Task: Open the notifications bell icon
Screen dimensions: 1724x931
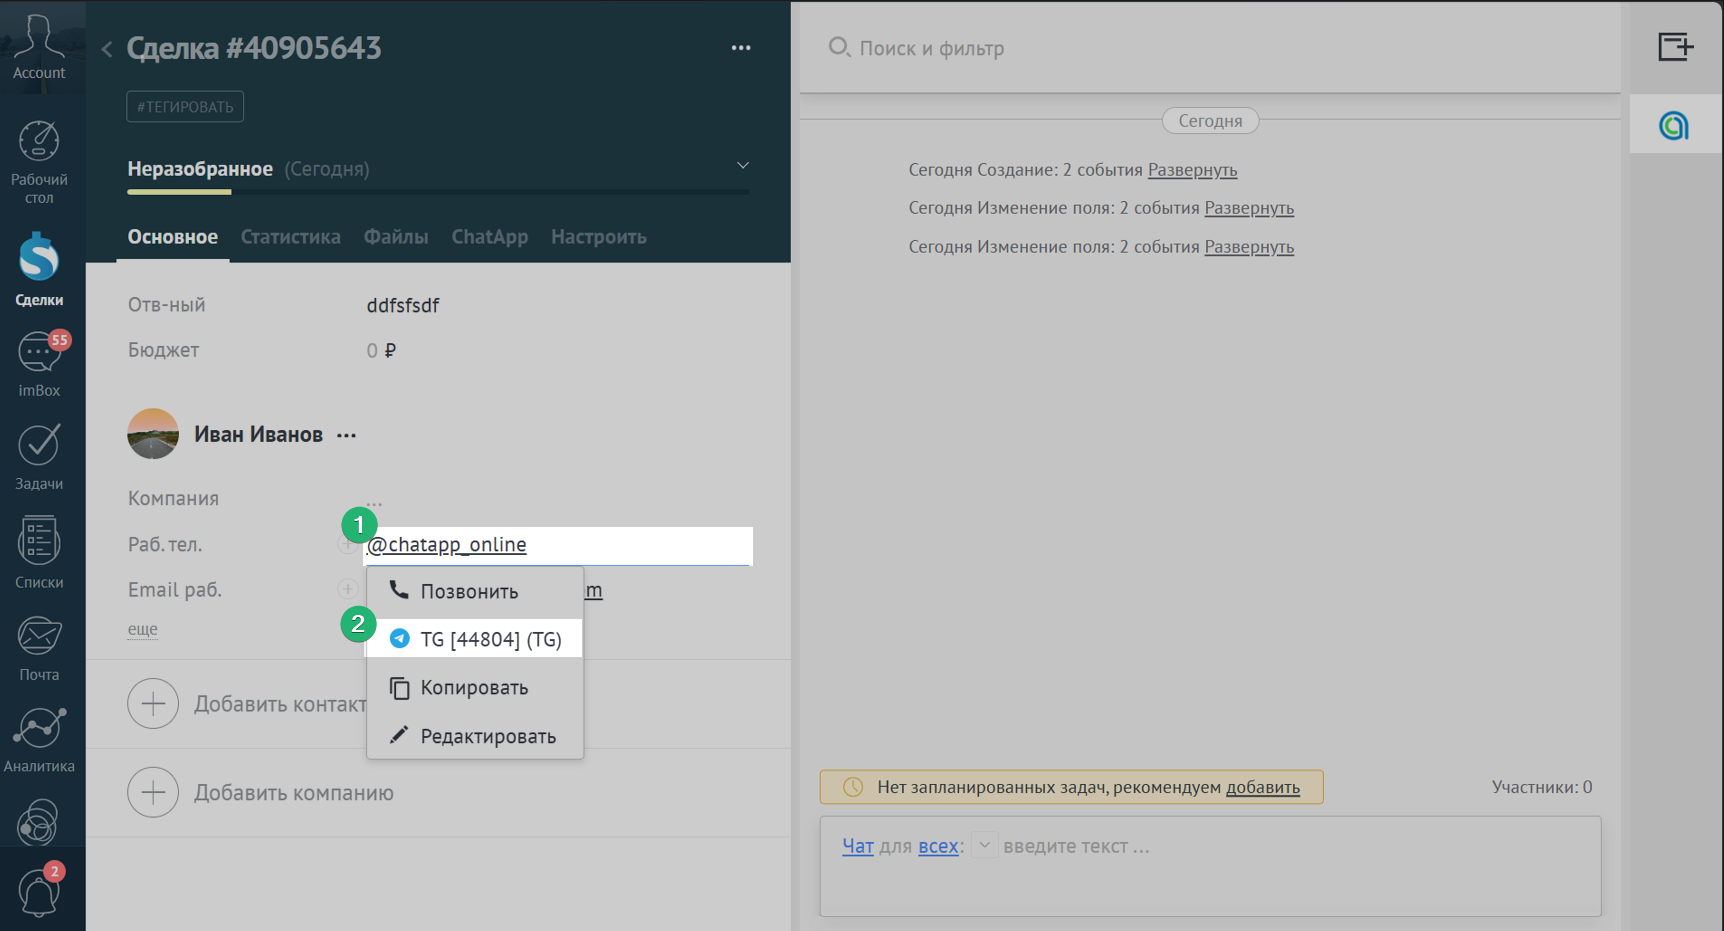Action: (x=39, y=892)
